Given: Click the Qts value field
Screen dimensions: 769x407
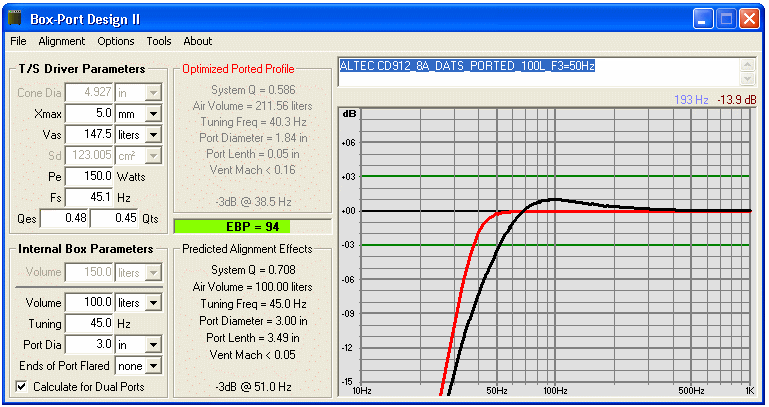Looking at the screenshot, I should 114,218.
